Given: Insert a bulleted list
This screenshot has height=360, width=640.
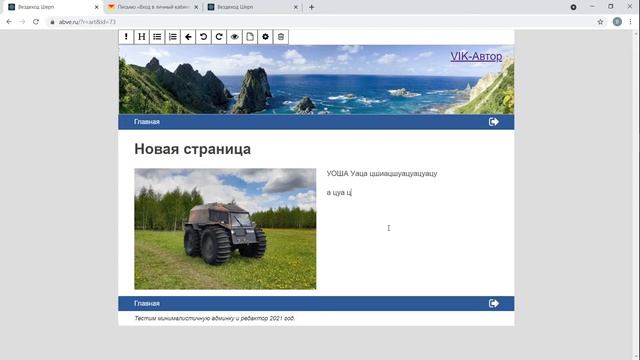Looking at the screenshot, I should (157, 37).
